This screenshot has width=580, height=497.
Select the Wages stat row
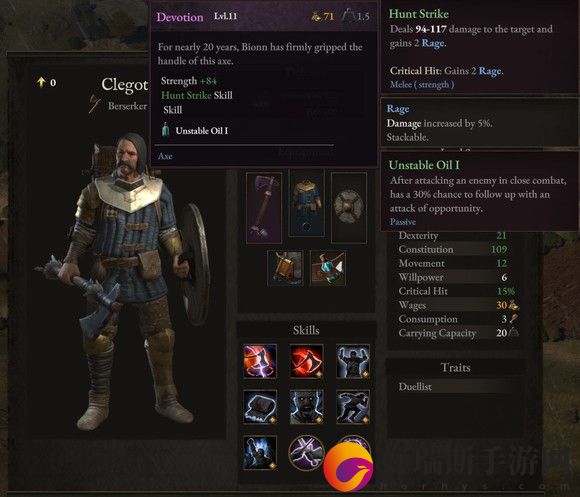[x=458, y=305]
